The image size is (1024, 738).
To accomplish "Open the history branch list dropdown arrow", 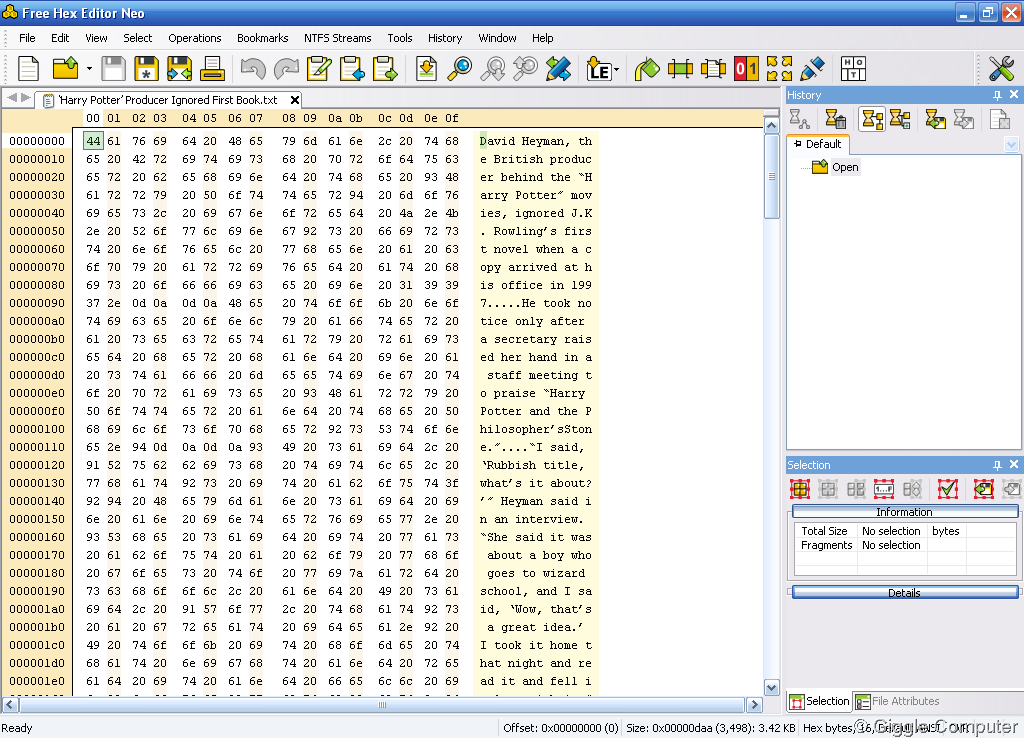I will click(x=1011, y=144).
